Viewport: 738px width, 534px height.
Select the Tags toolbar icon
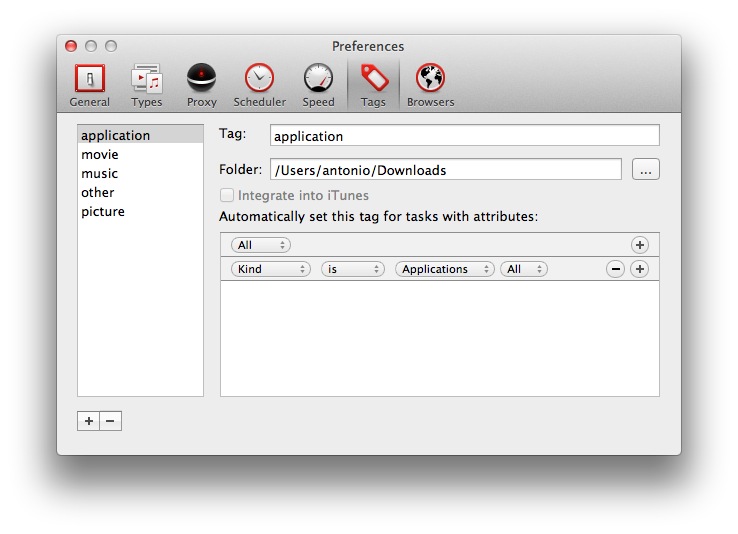pyautogui.click(x=373, y=85)
